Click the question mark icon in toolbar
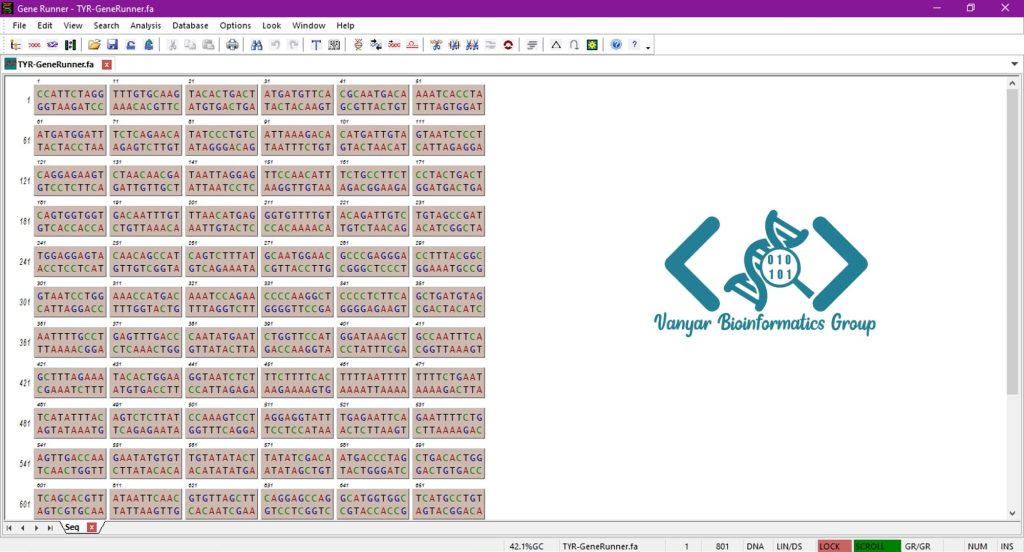Image resolution: width=1024 pixels, height=552 pixels. pos(634,44)
